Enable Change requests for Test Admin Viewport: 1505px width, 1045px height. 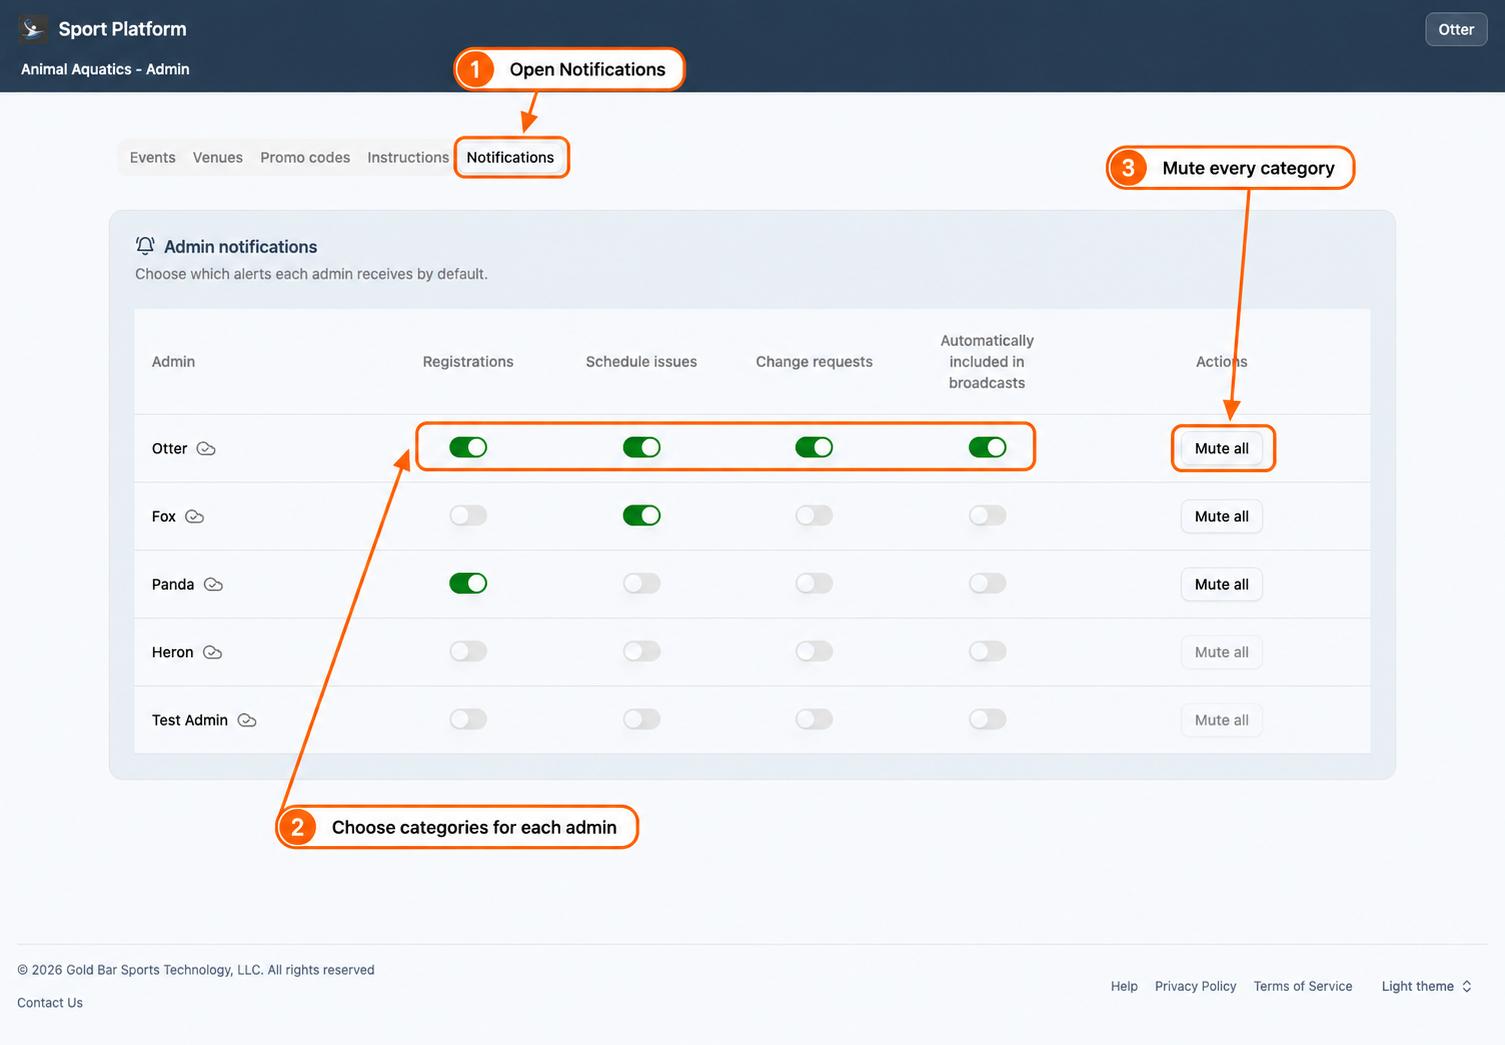[814, 719]
